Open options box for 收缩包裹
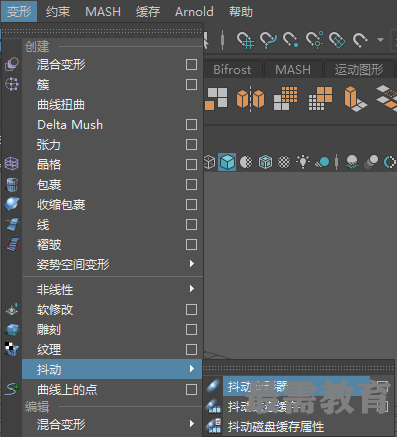Screen dimensions: 397x437 pos(191,205)
